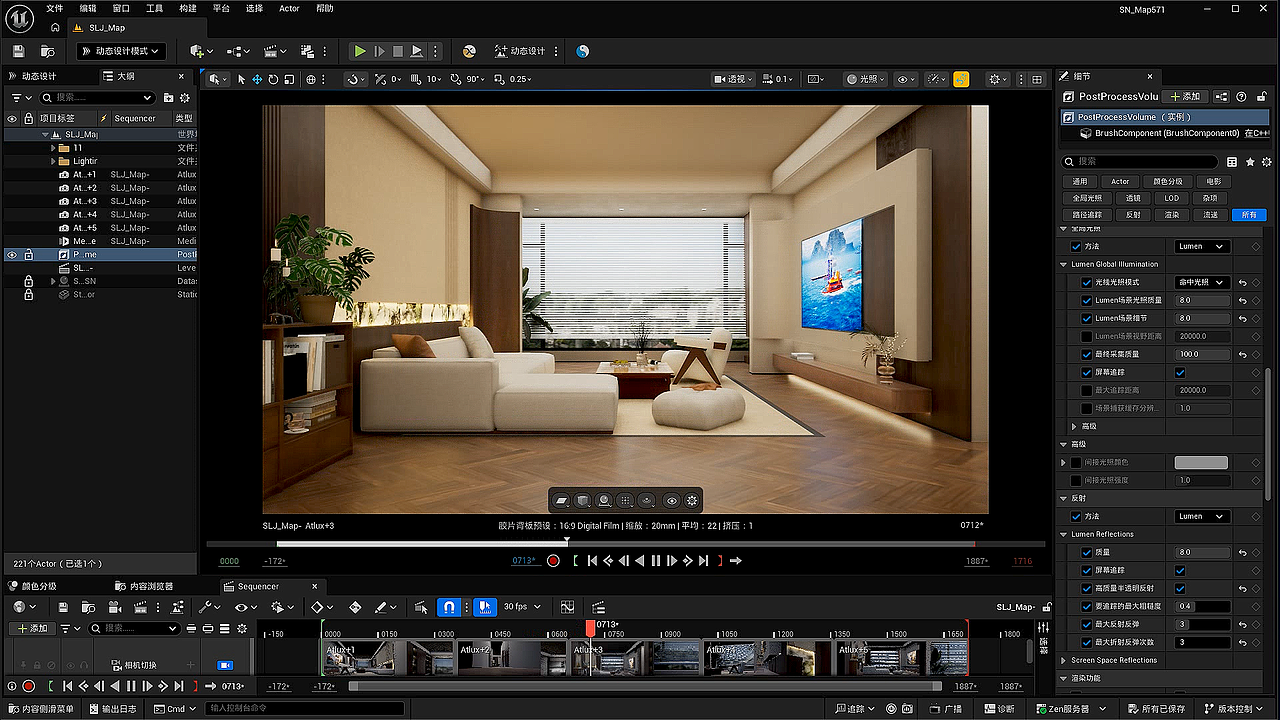This screenshot has width=1280, height=720.
Task: Toggle the 最终采集质量 override checkbox
Action: pos(1087,354)
